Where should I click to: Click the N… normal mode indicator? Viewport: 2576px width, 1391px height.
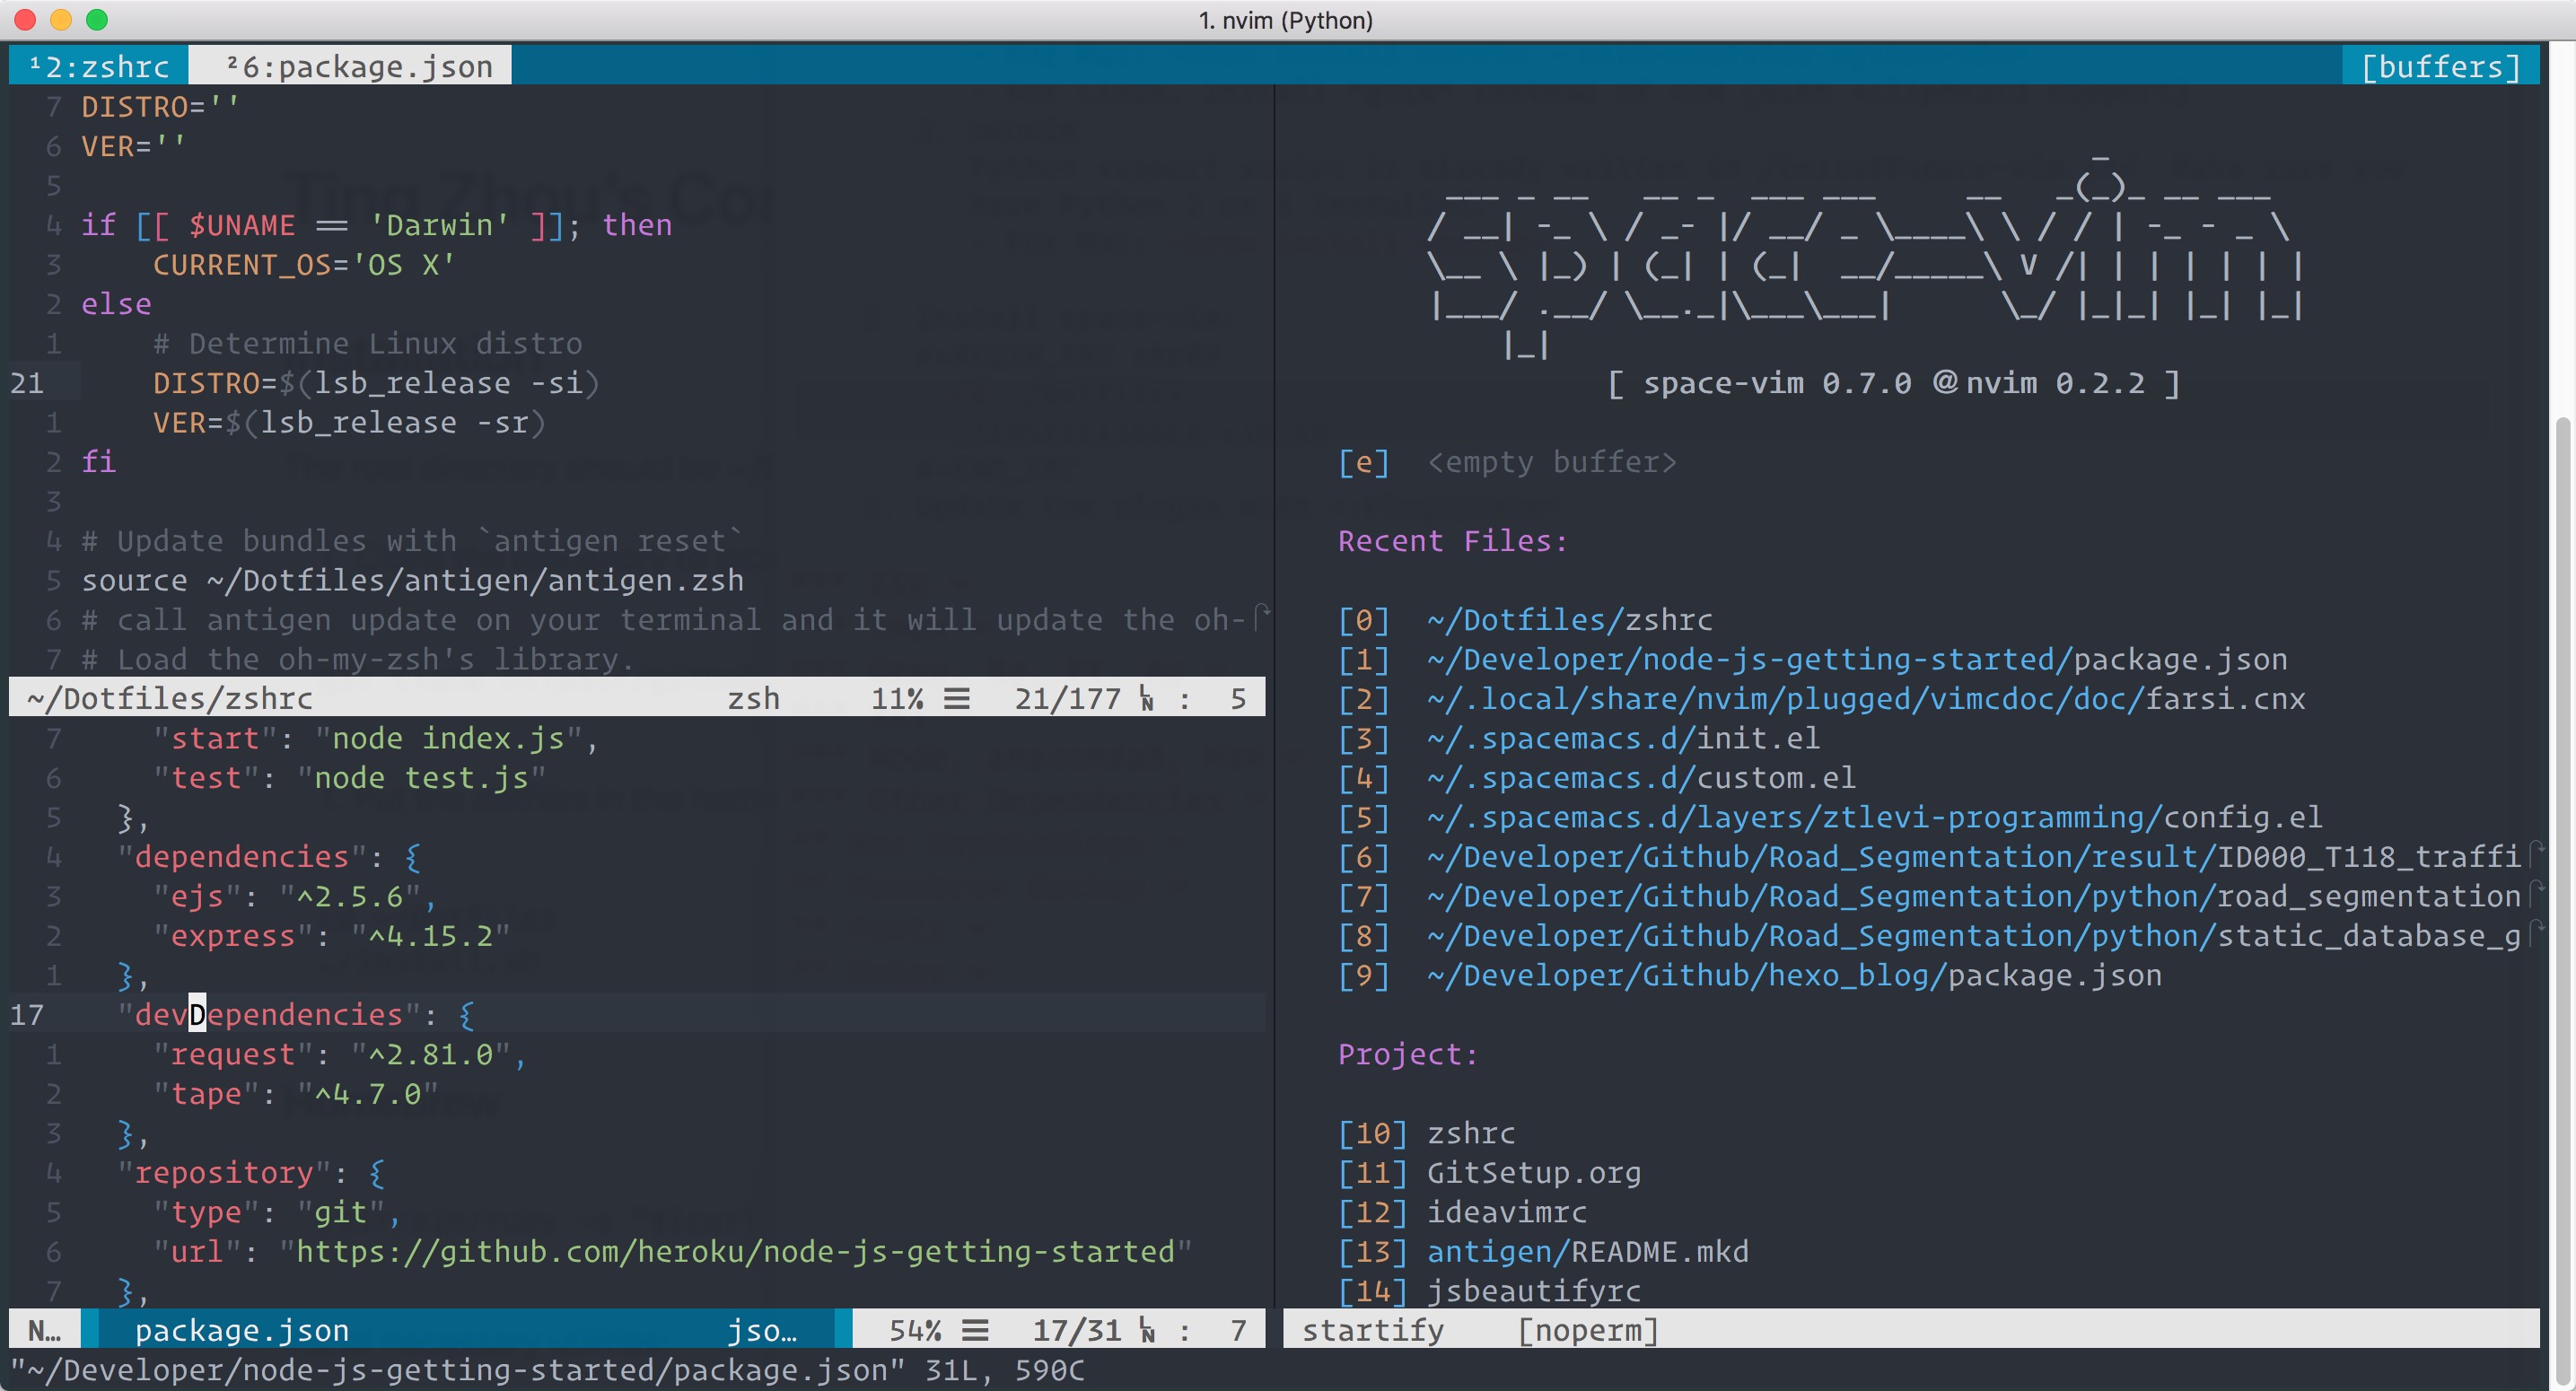point(45,1330)
